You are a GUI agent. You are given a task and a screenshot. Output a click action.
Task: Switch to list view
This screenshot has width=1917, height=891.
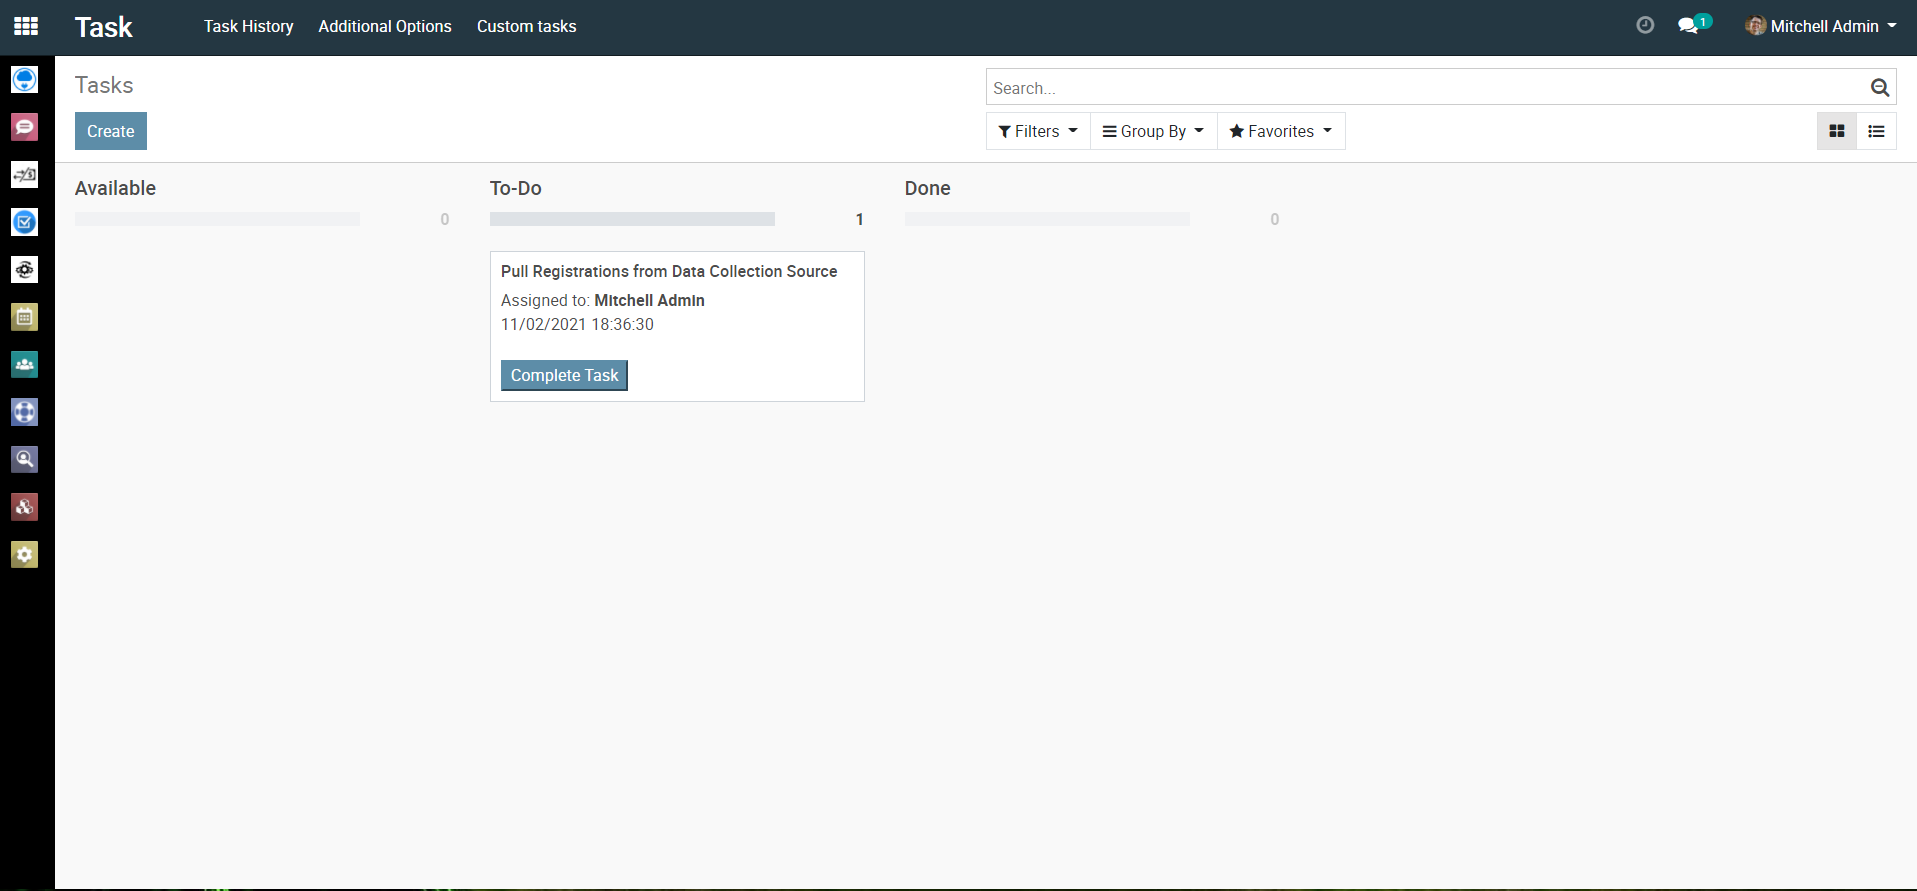[x=1876, y=131]
